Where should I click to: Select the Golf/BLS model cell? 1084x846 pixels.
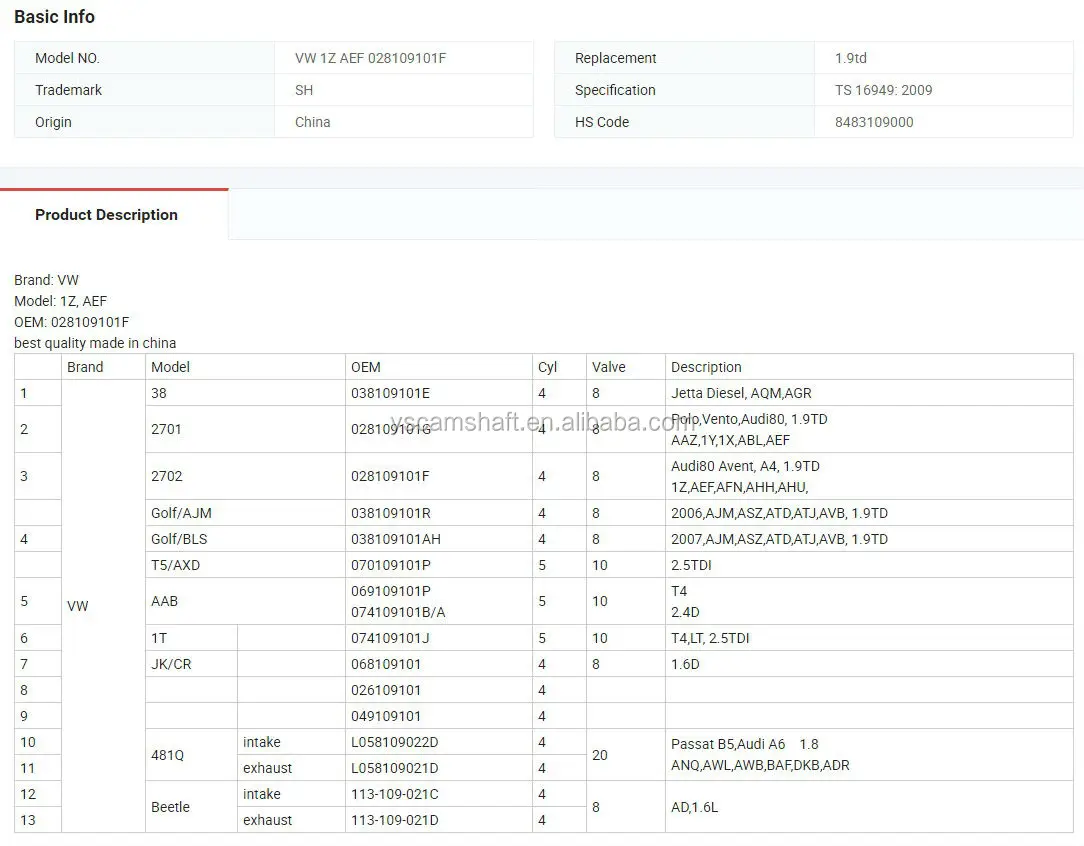point(179,539)
